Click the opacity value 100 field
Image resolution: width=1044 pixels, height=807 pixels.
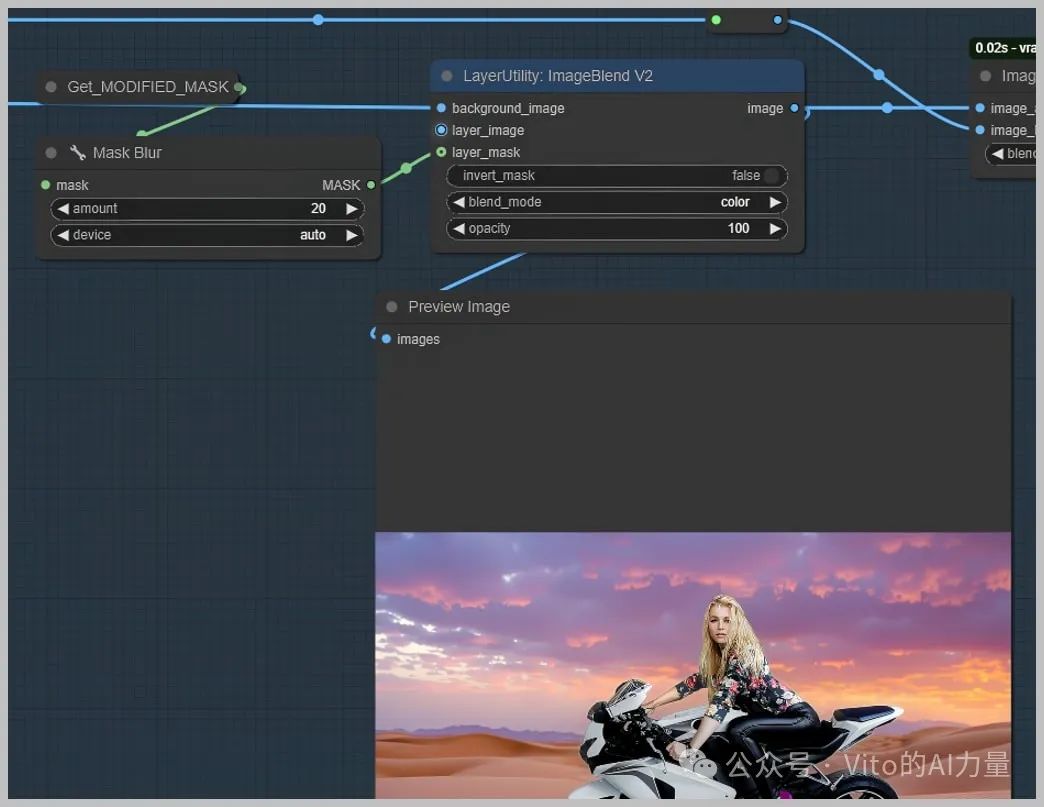[x=738, y=228]
